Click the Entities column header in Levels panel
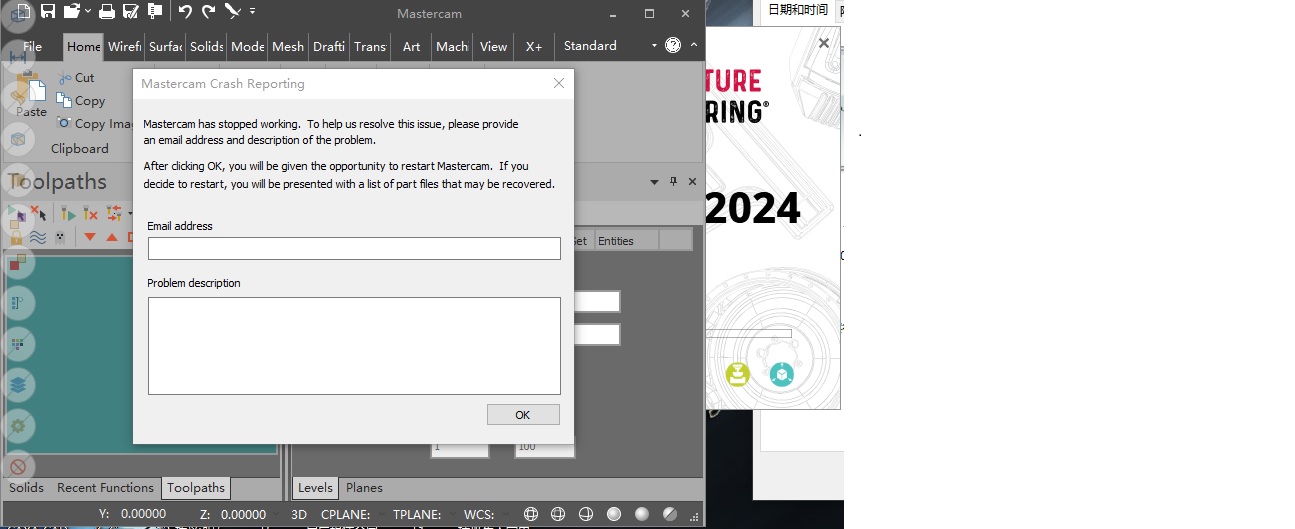The width and height of the screenshot is (1295, 529). [626, 240]
